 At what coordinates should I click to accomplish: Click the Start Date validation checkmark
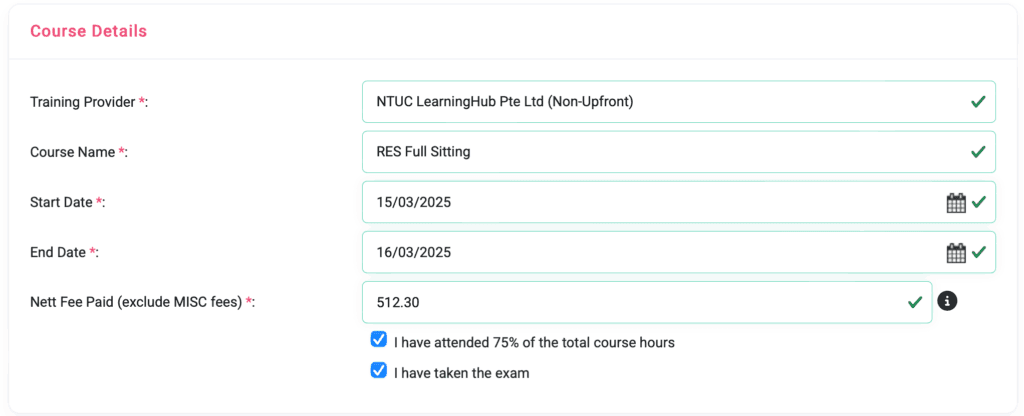978,202
